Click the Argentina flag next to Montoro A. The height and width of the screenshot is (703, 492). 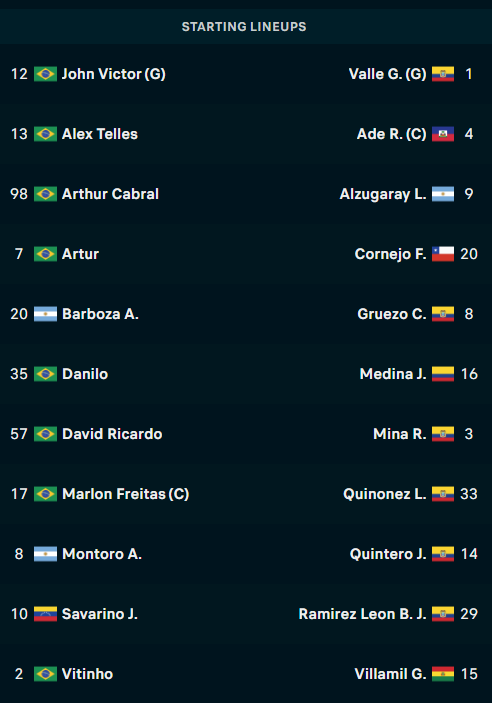pyautogui.click(x=45, y=554)
